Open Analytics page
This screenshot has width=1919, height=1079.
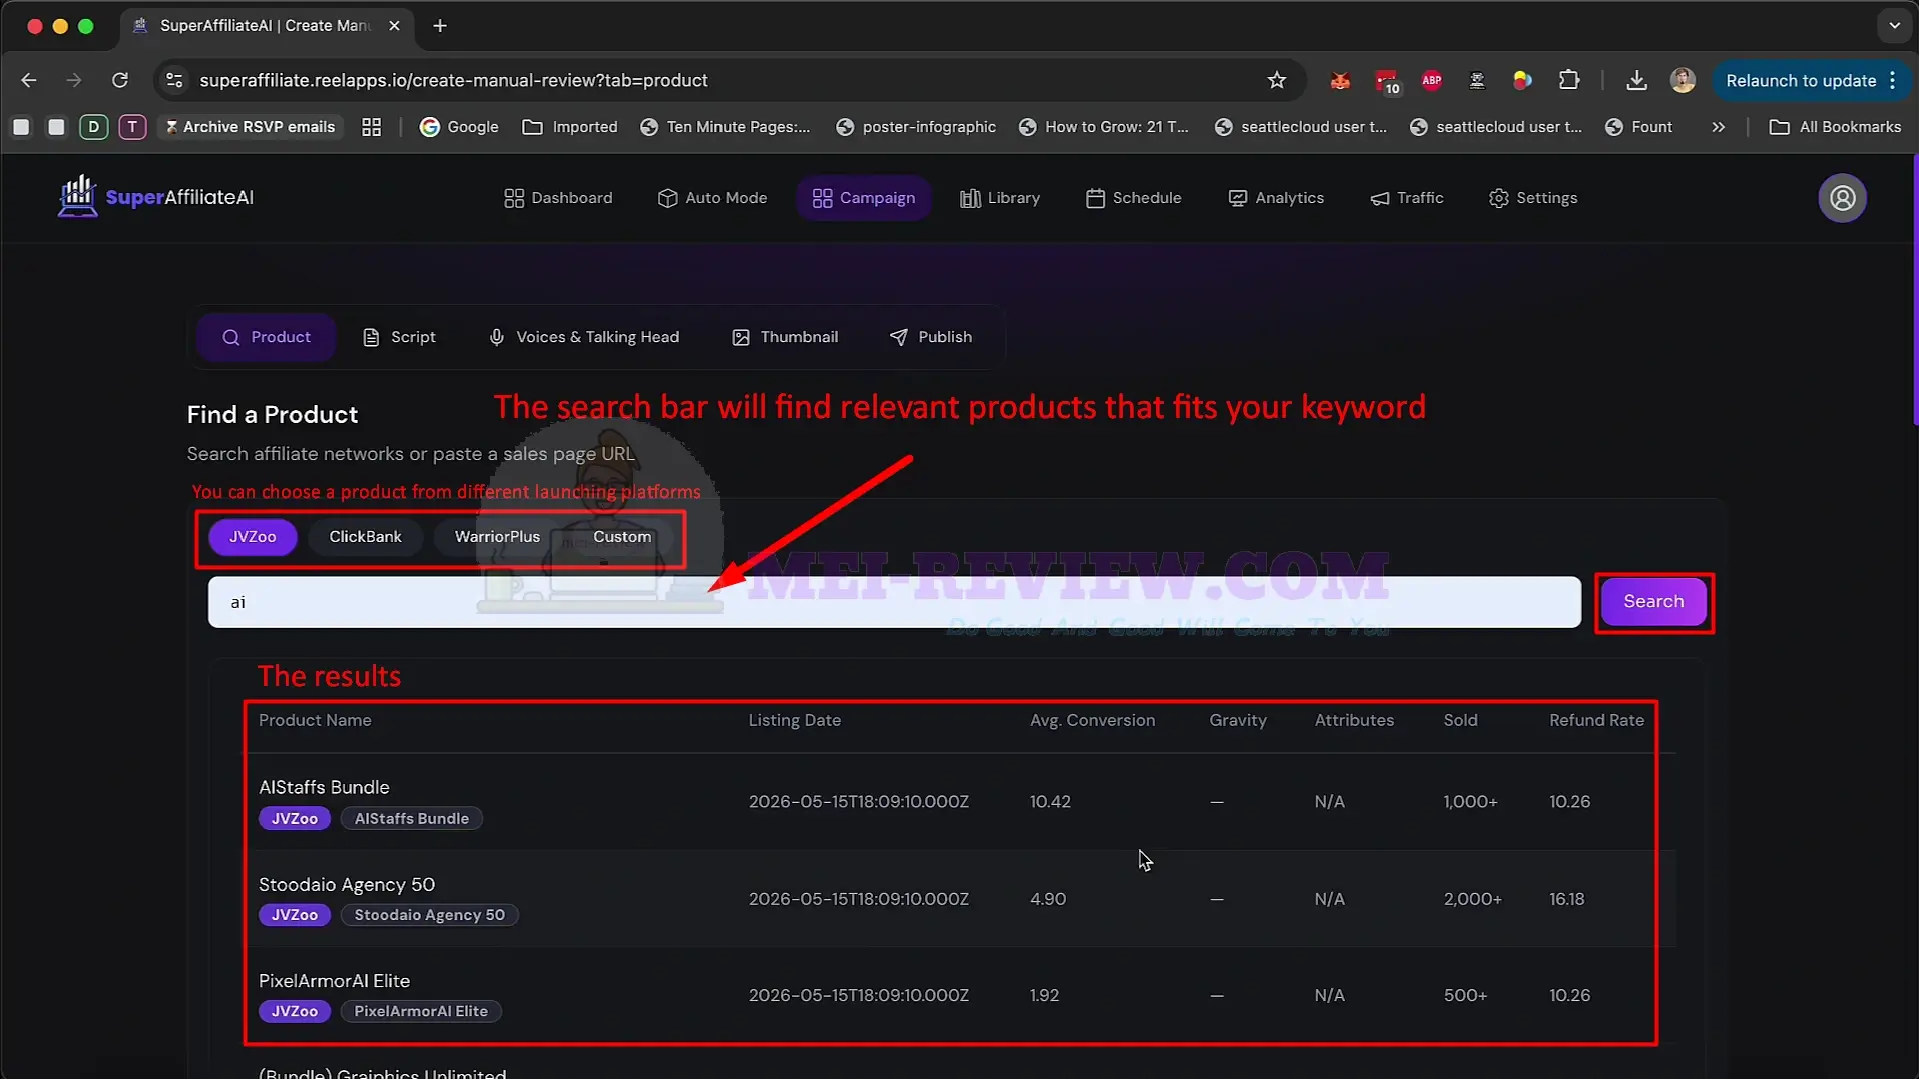pyautogui.click(x=1275, y=198)
